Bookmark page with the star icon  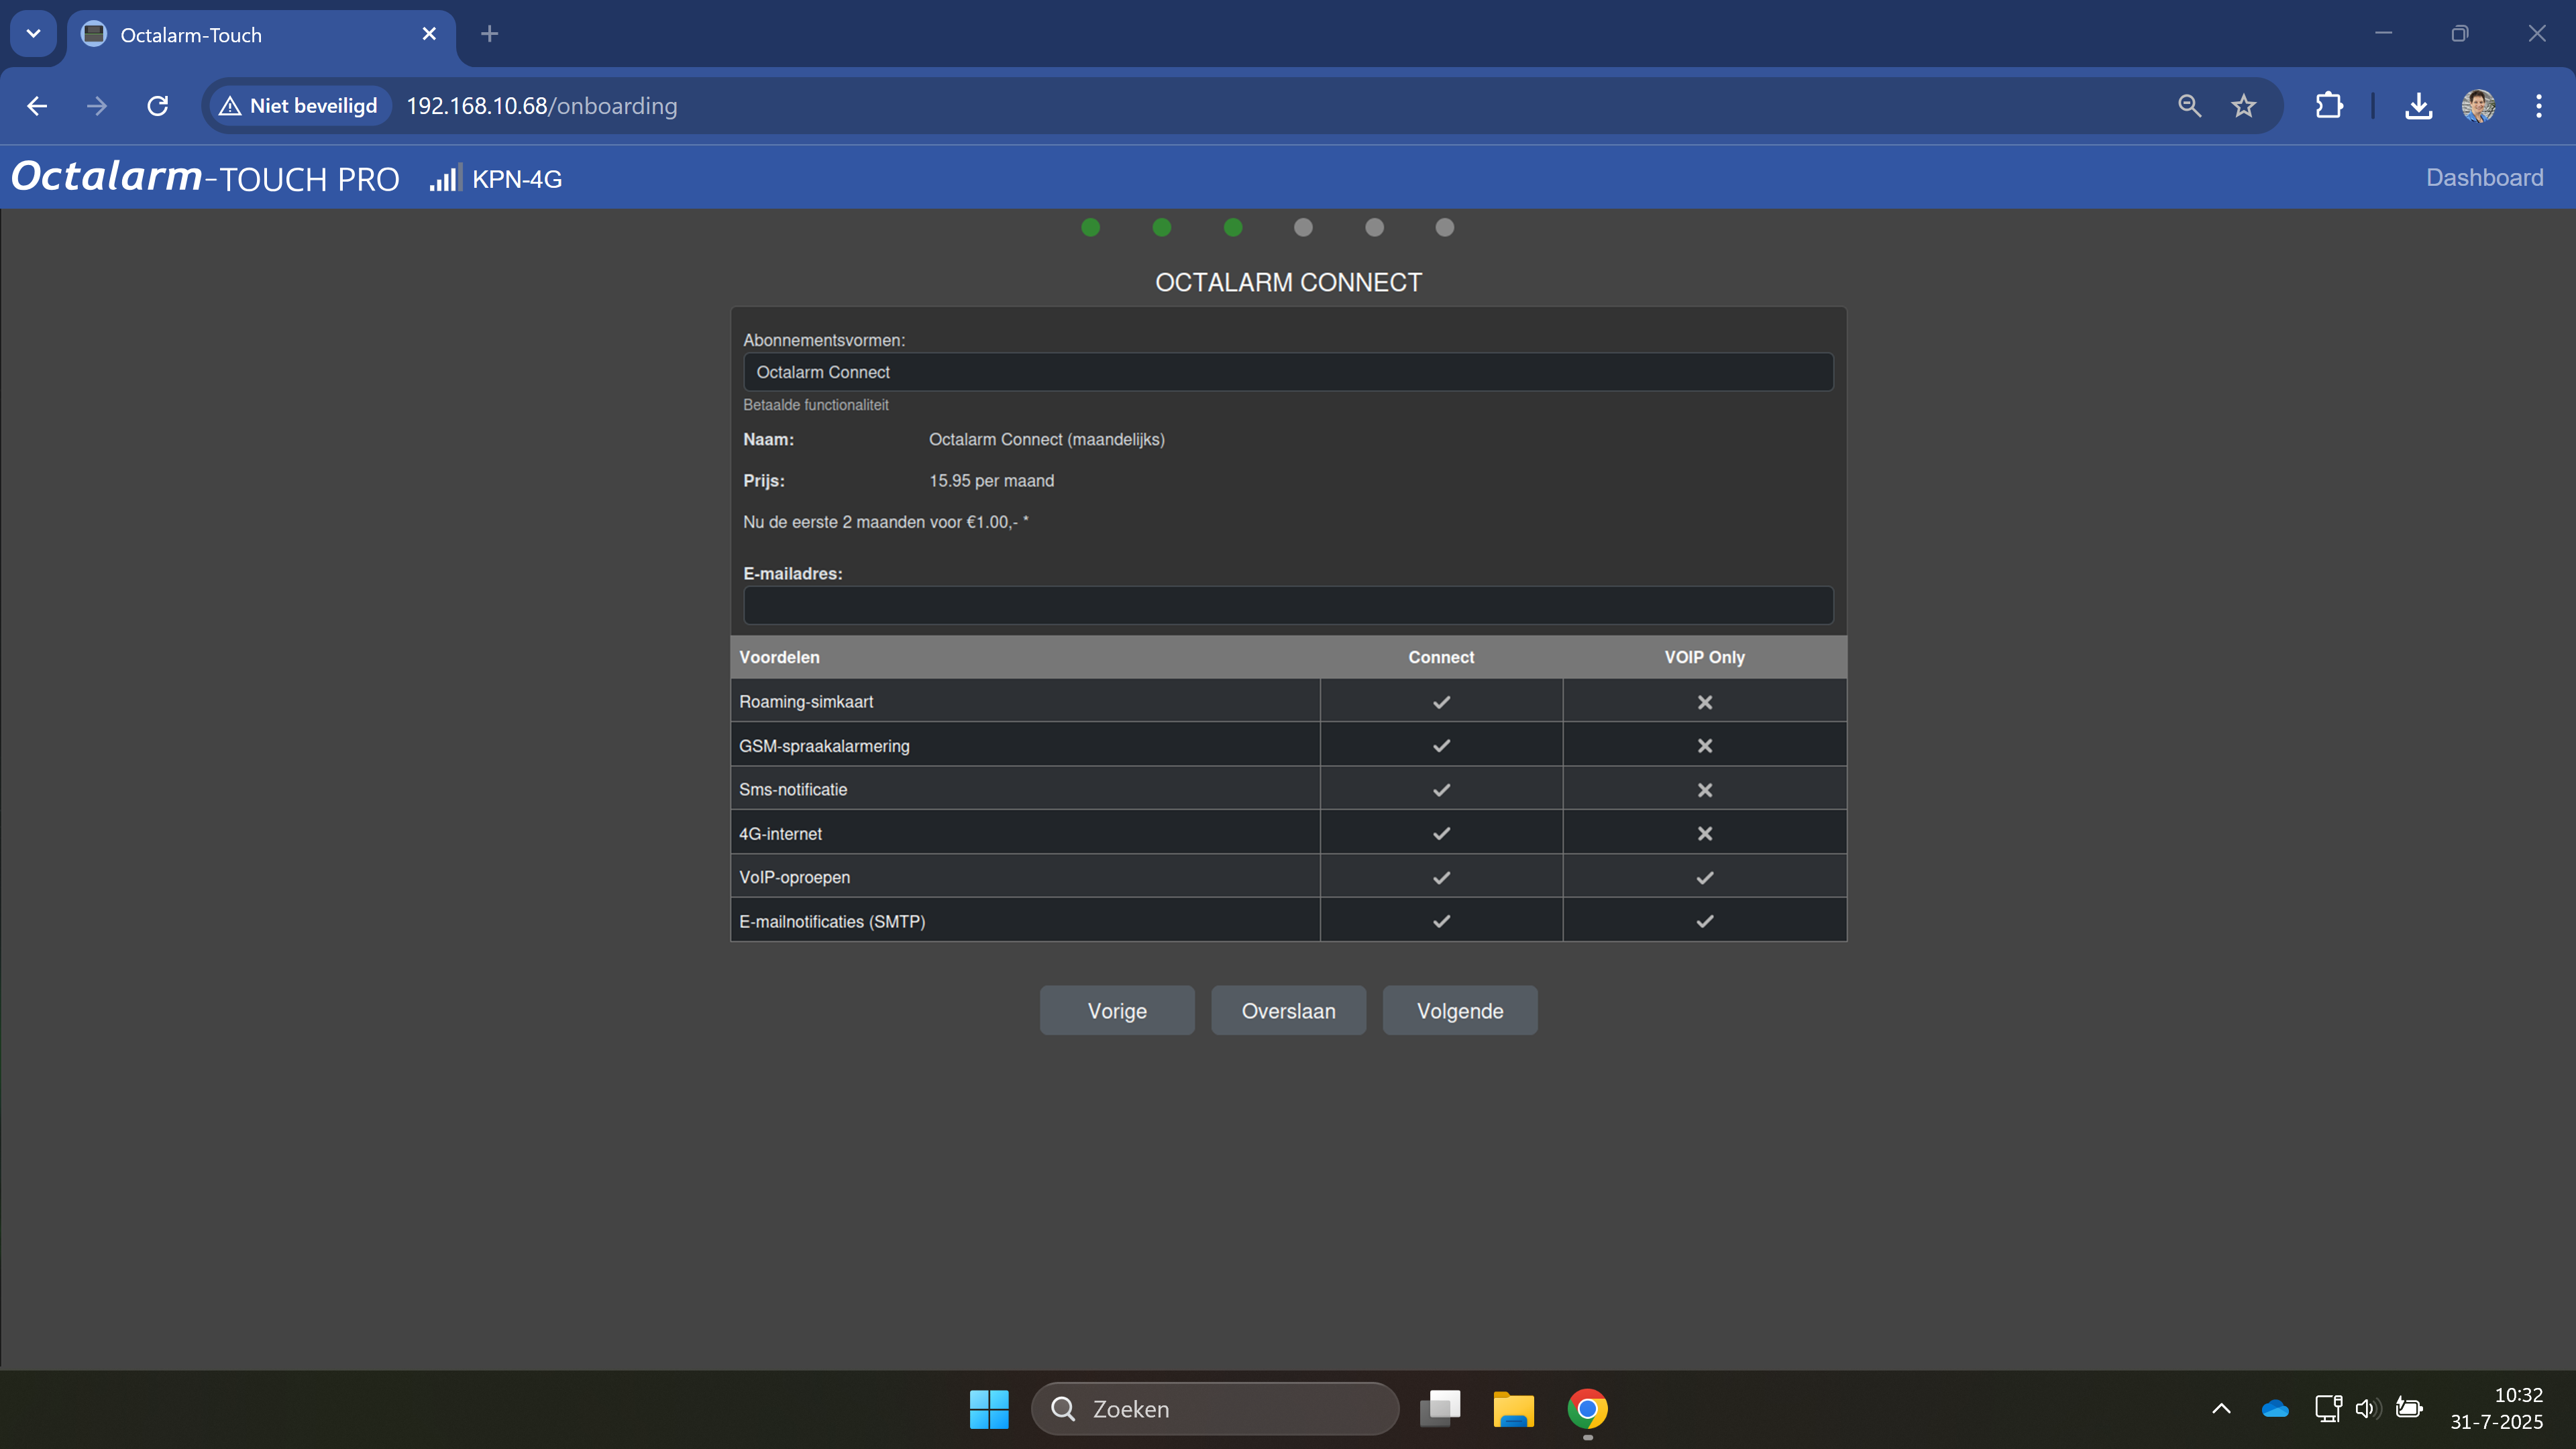coord(2244,106)
